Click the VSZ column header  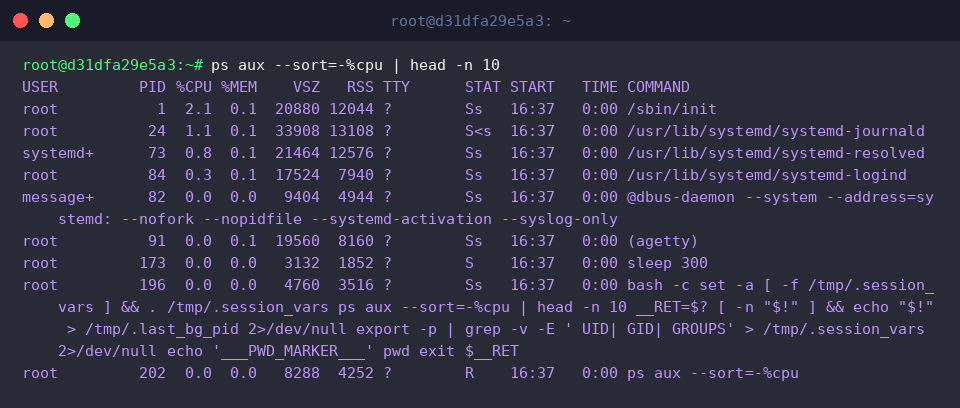pyautogui.click(x=306, y=87)
